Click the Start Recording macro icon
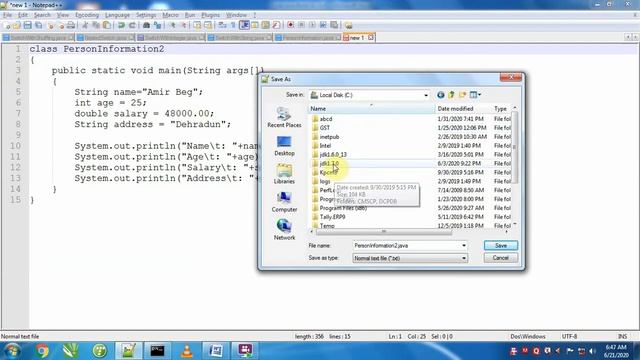 click(290, 25)
